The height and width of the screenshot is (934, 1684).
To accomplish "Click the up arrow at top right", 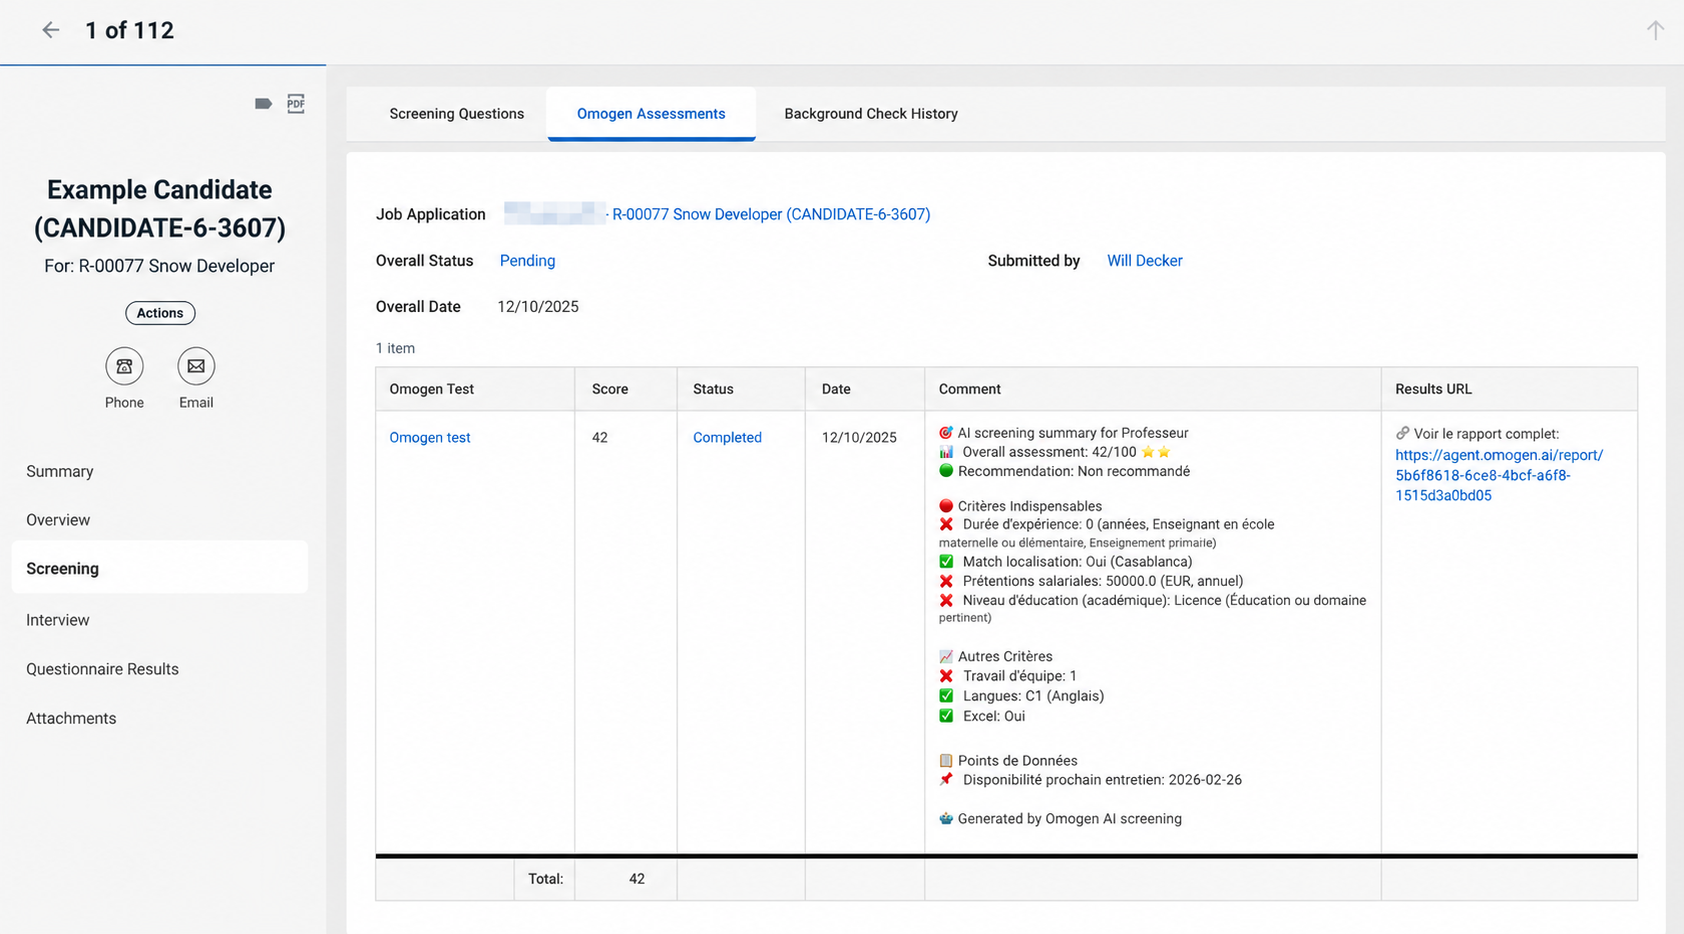I will pos(1655,30).
